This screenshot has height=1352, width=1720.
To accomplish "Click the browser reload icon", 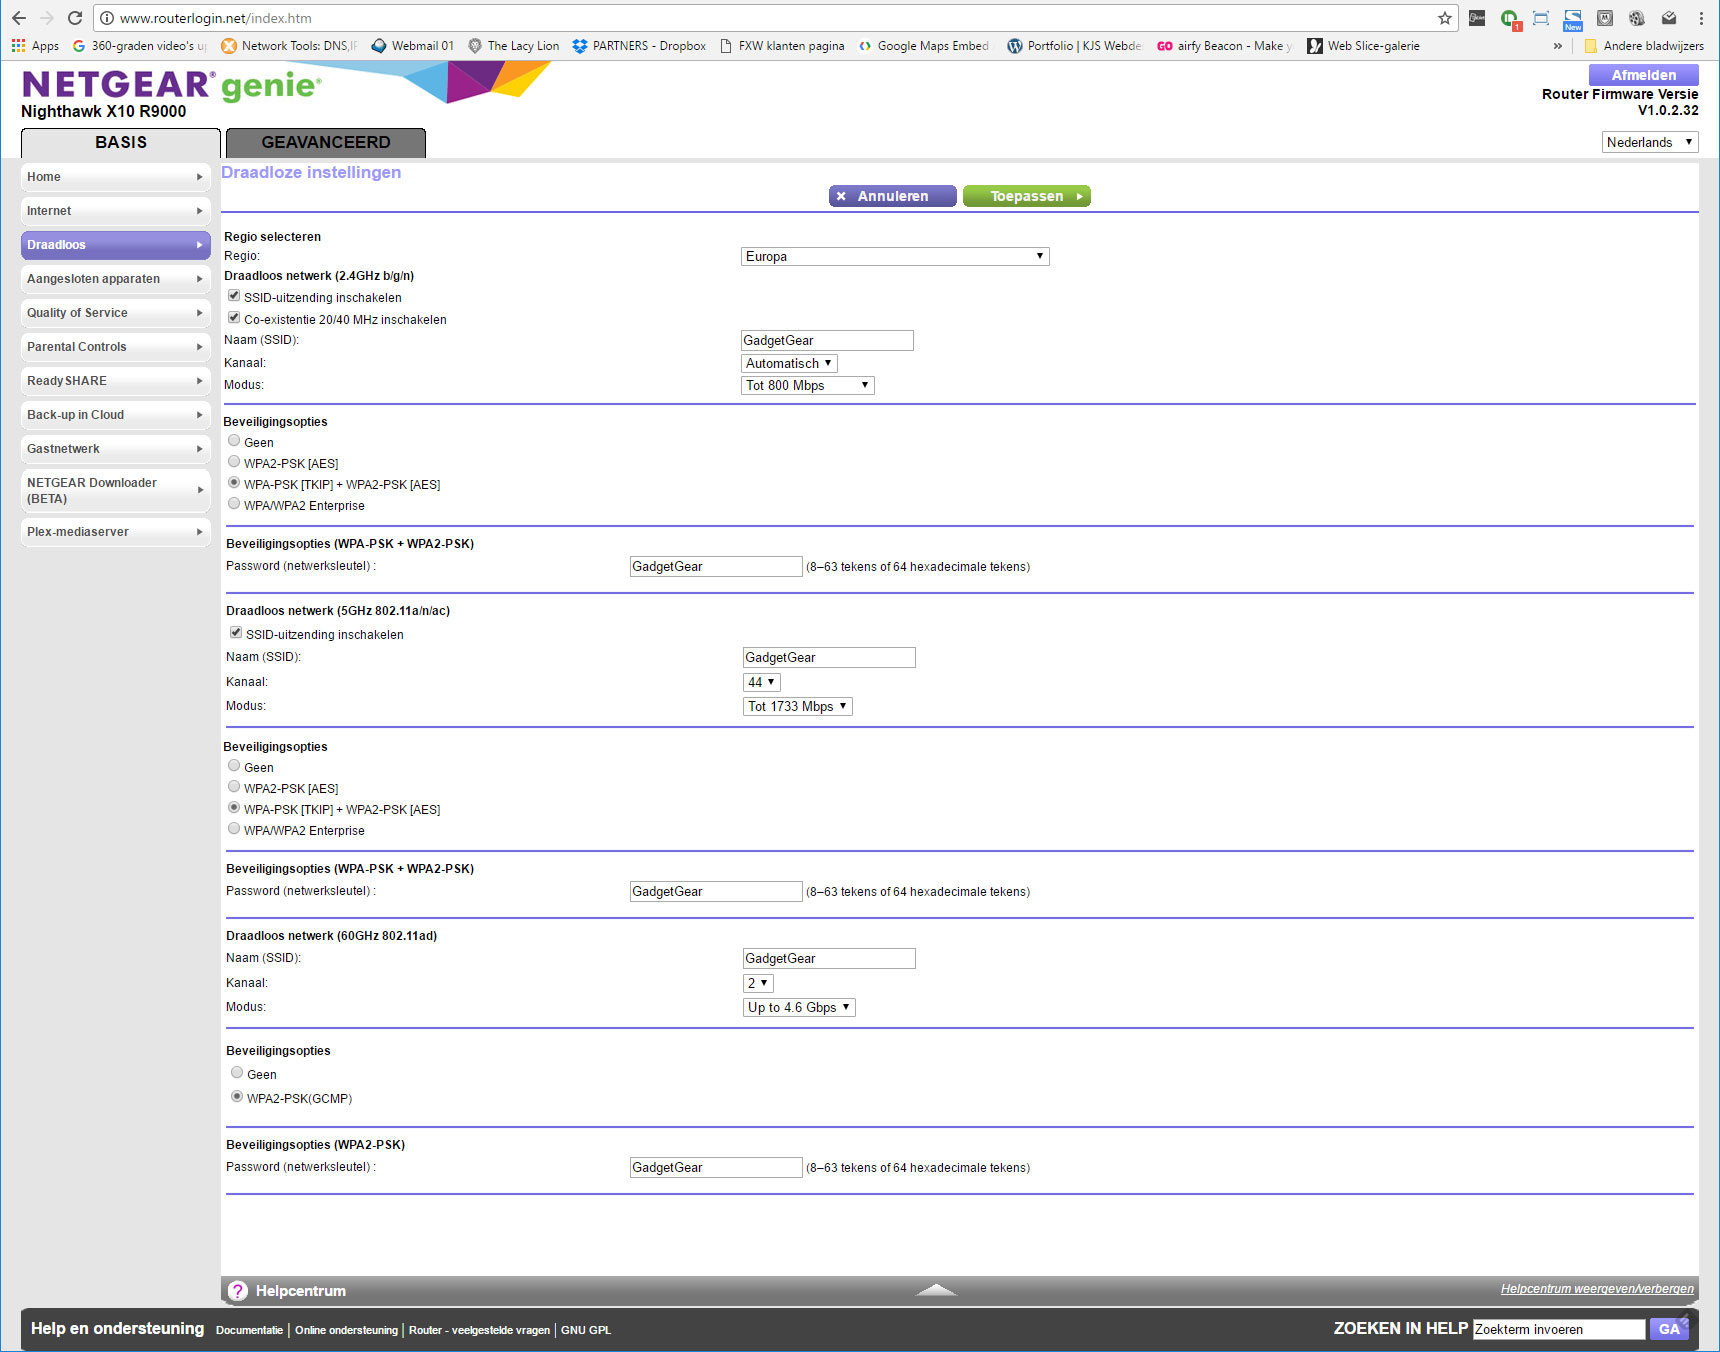I will tap(75, 18).
